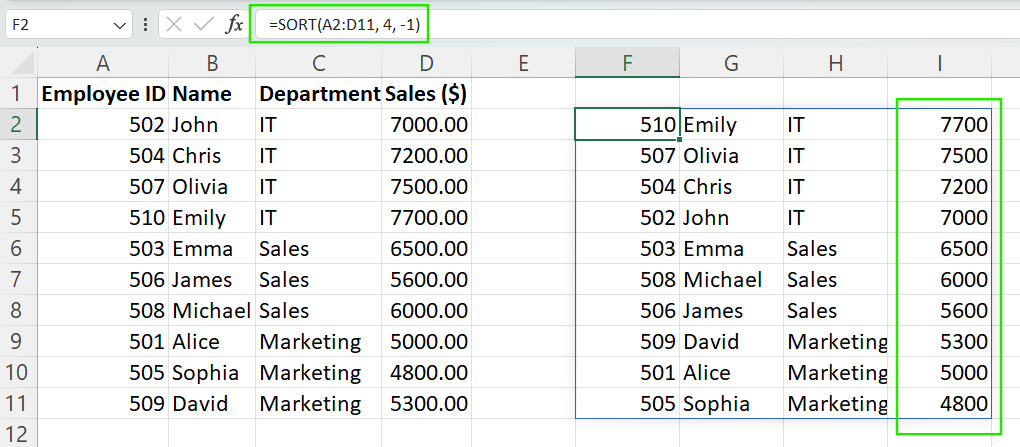Screen dimensions: 1020x447
Task: Select column C header
Action: [x=319, y=63]
